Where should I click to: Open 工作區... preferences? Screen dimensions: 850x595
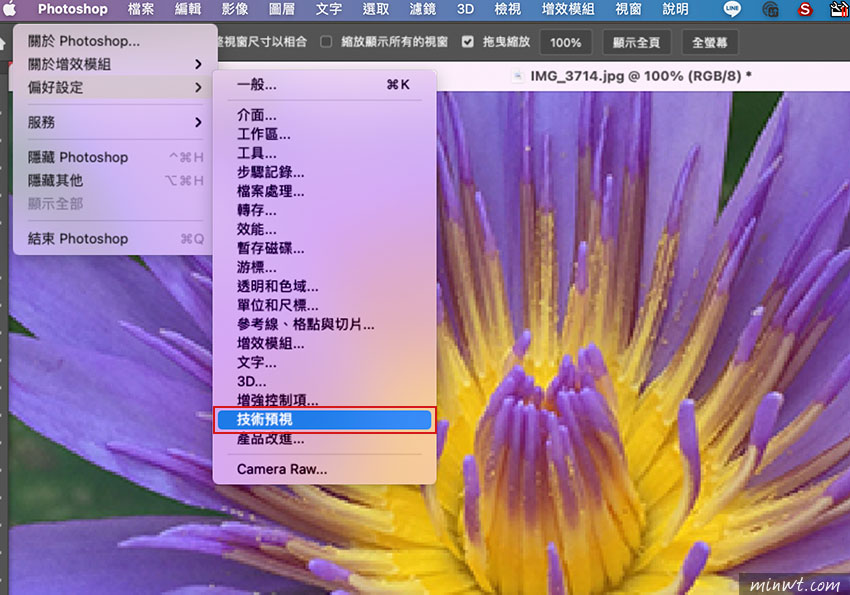pos(324,134)
